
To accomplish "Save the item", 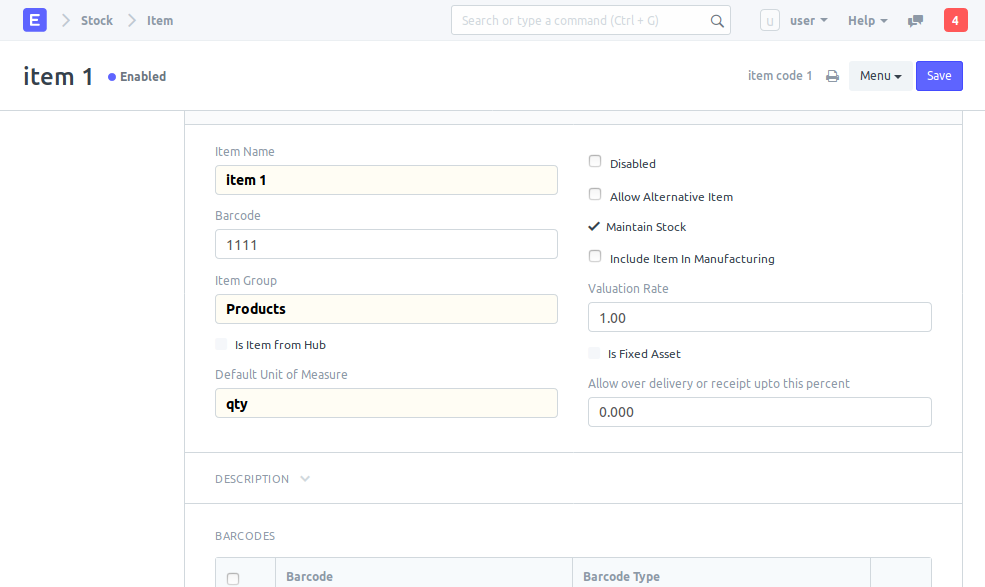I will (939, 76).
